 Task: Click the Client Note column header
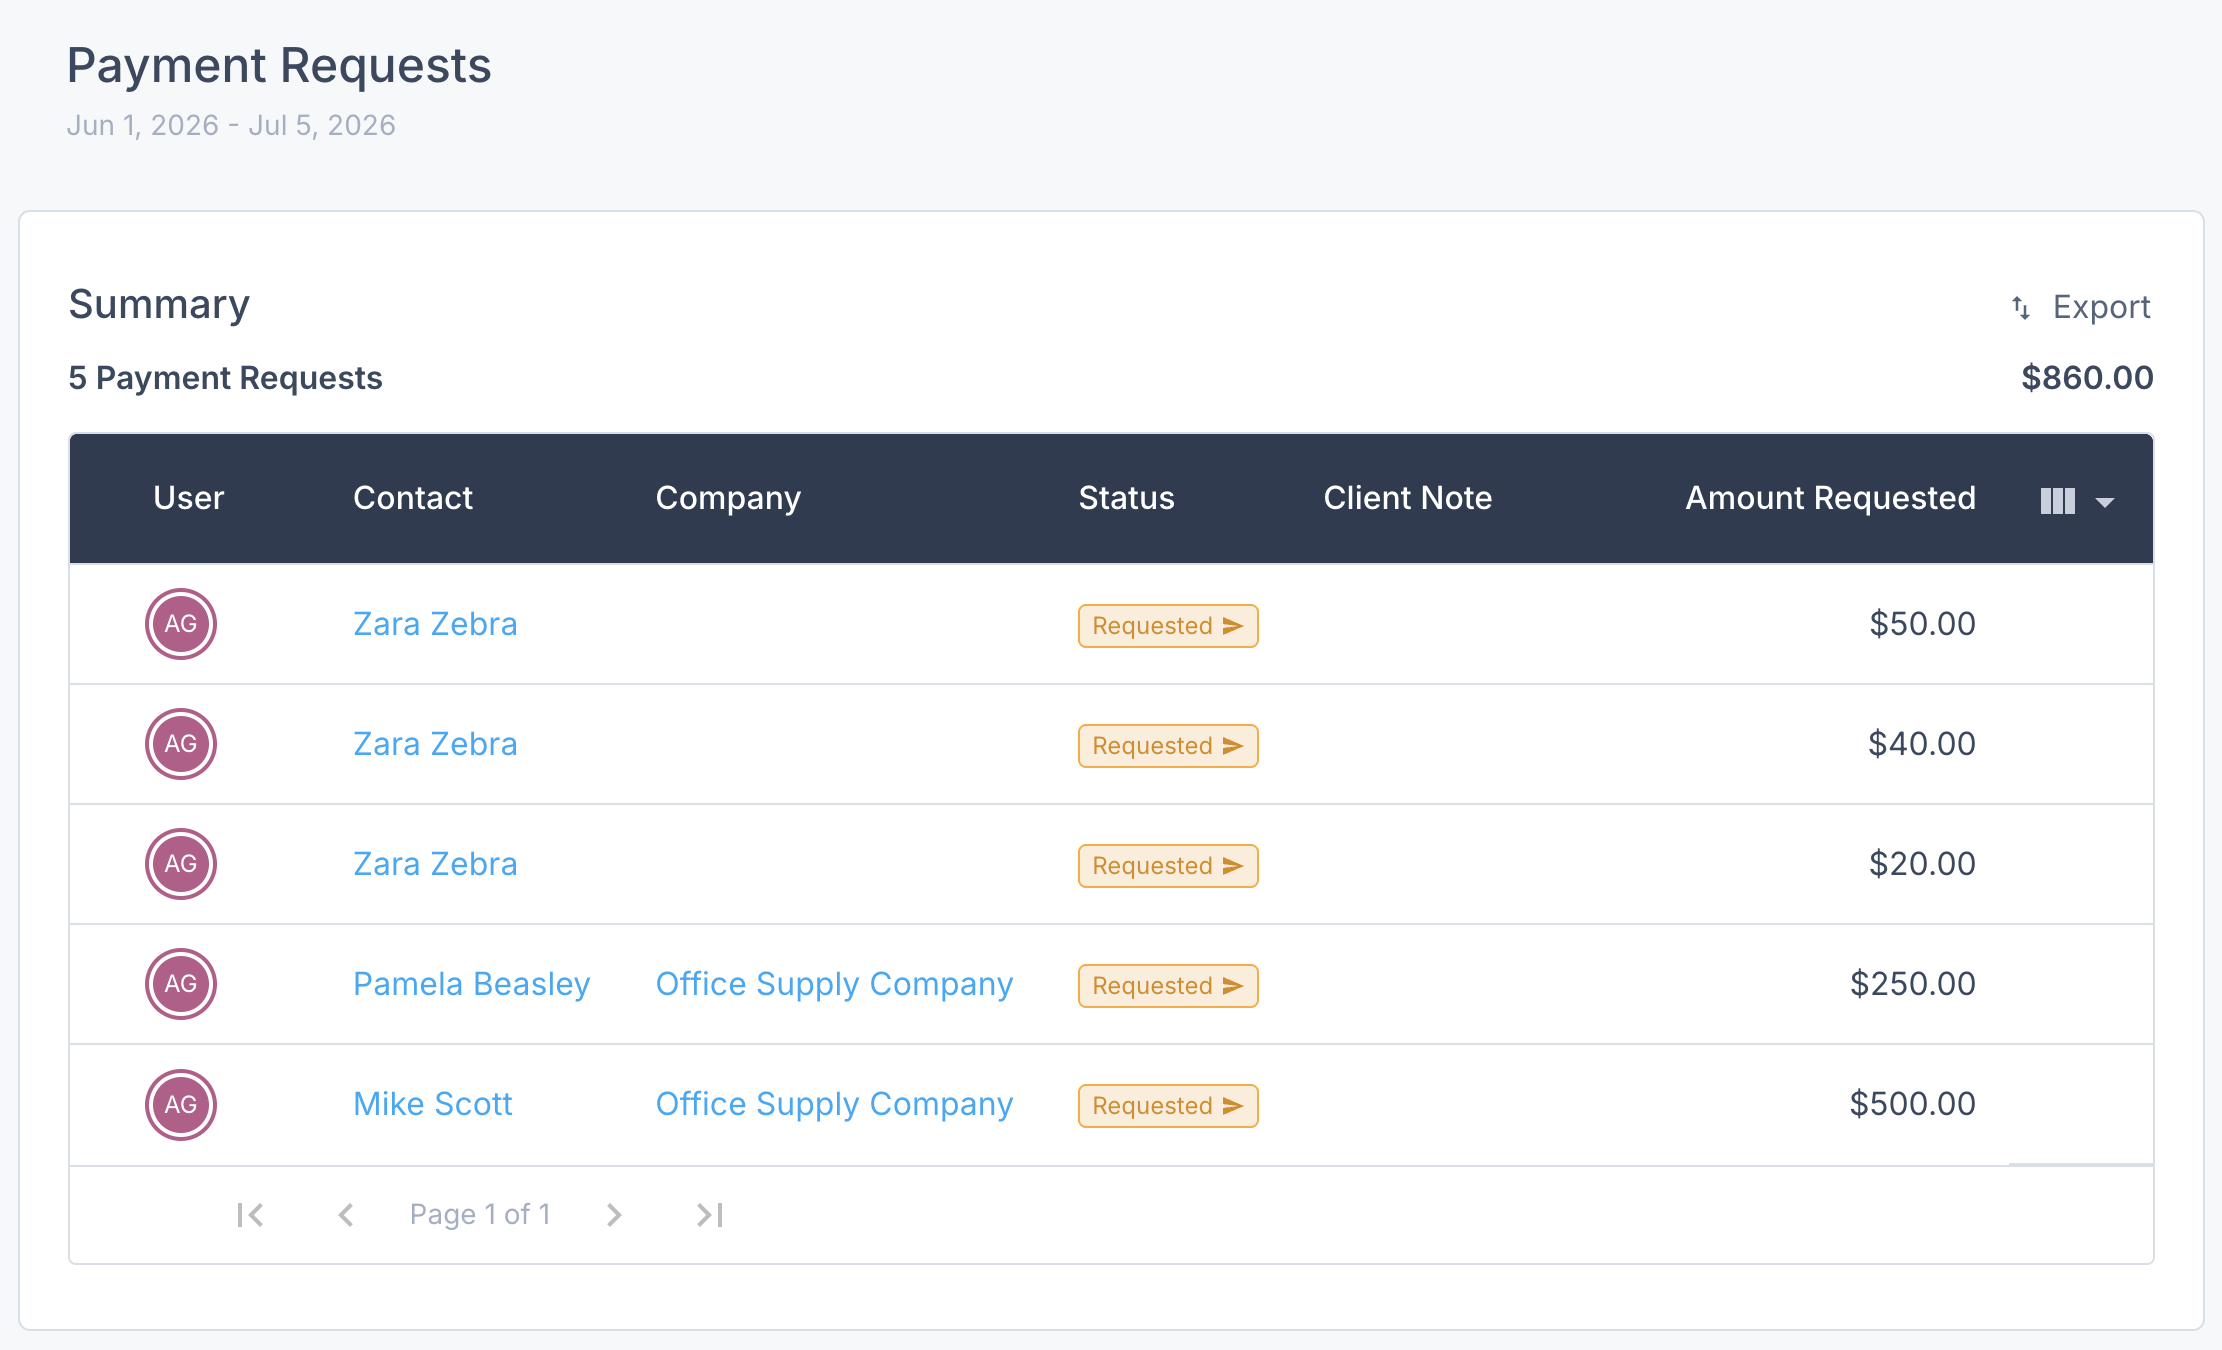(x=1408, y=498)
